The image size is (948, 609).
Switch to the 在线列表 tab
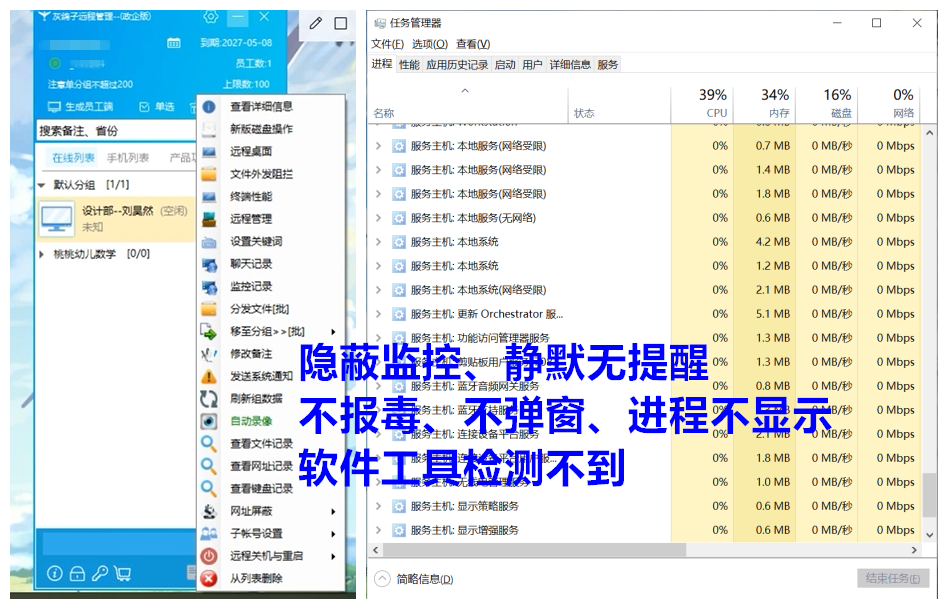tap(73, 158)
